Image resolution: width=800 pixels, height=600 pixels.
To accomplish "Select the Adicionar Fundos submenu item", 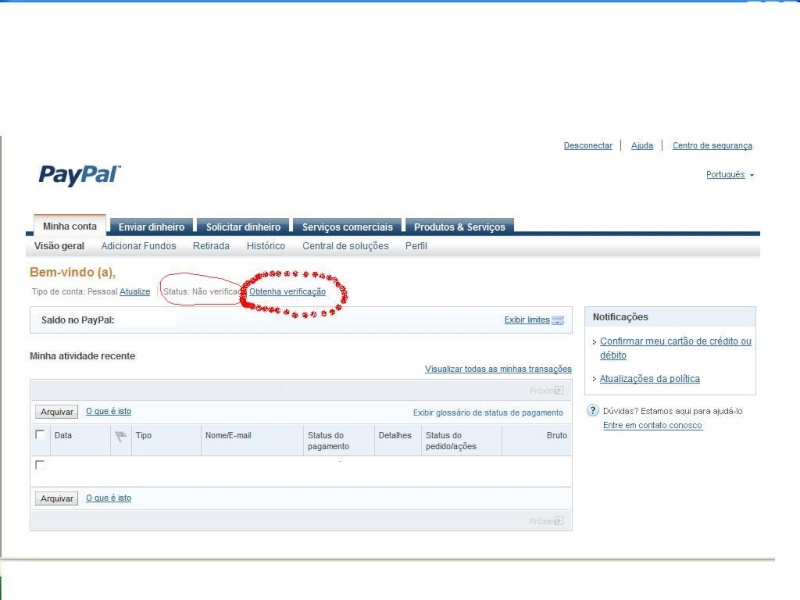I will [x=138, y=246].
